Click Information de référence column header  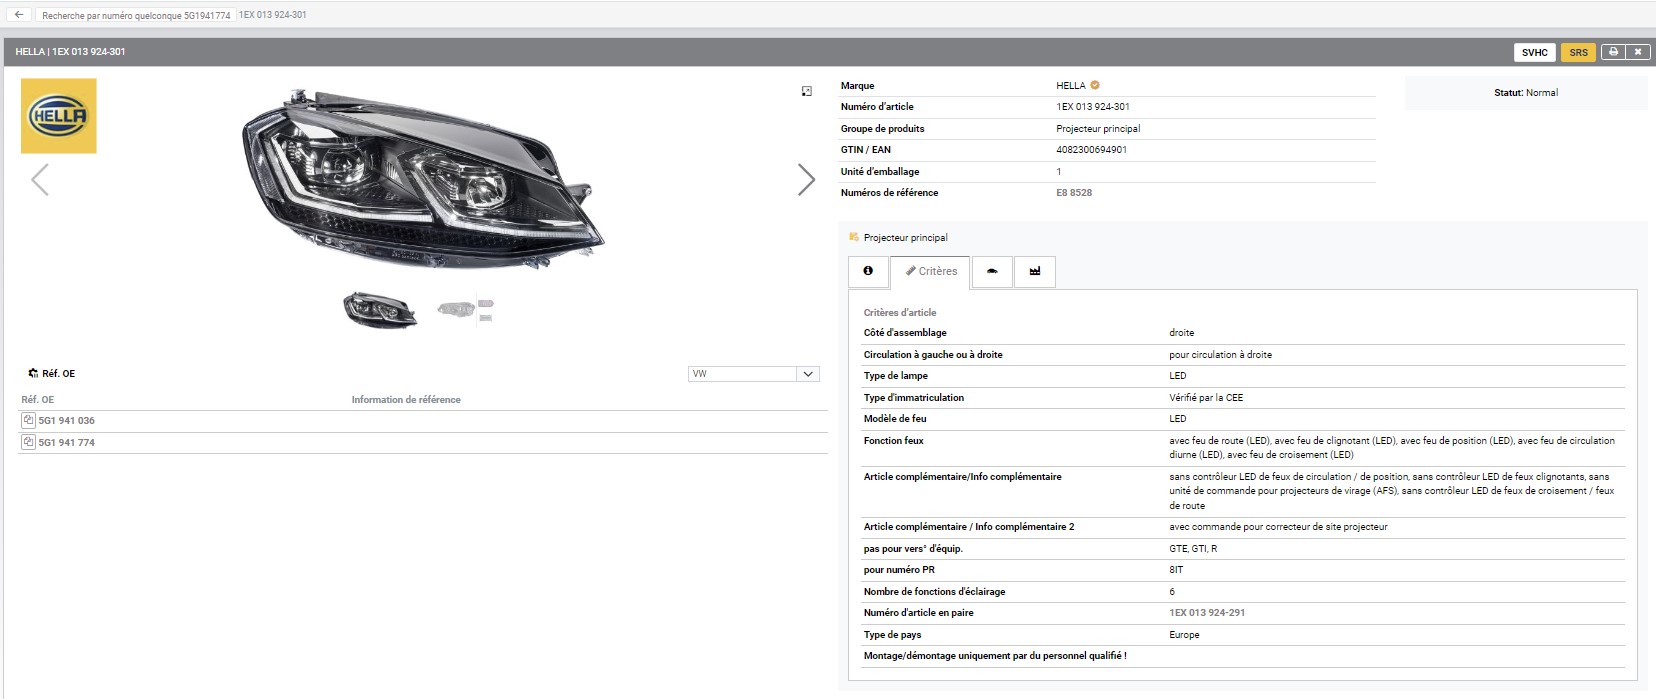[406, 400]
